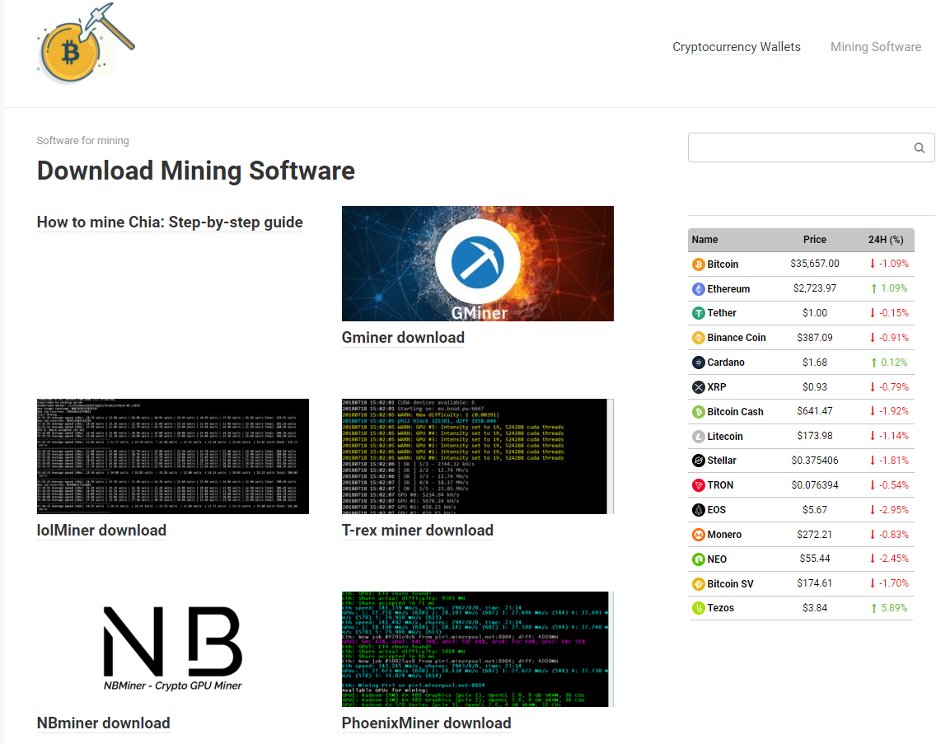Screen dimensions: 936x744
Task: Click the Binance Coin price $387.09
Action: (814, 337)
